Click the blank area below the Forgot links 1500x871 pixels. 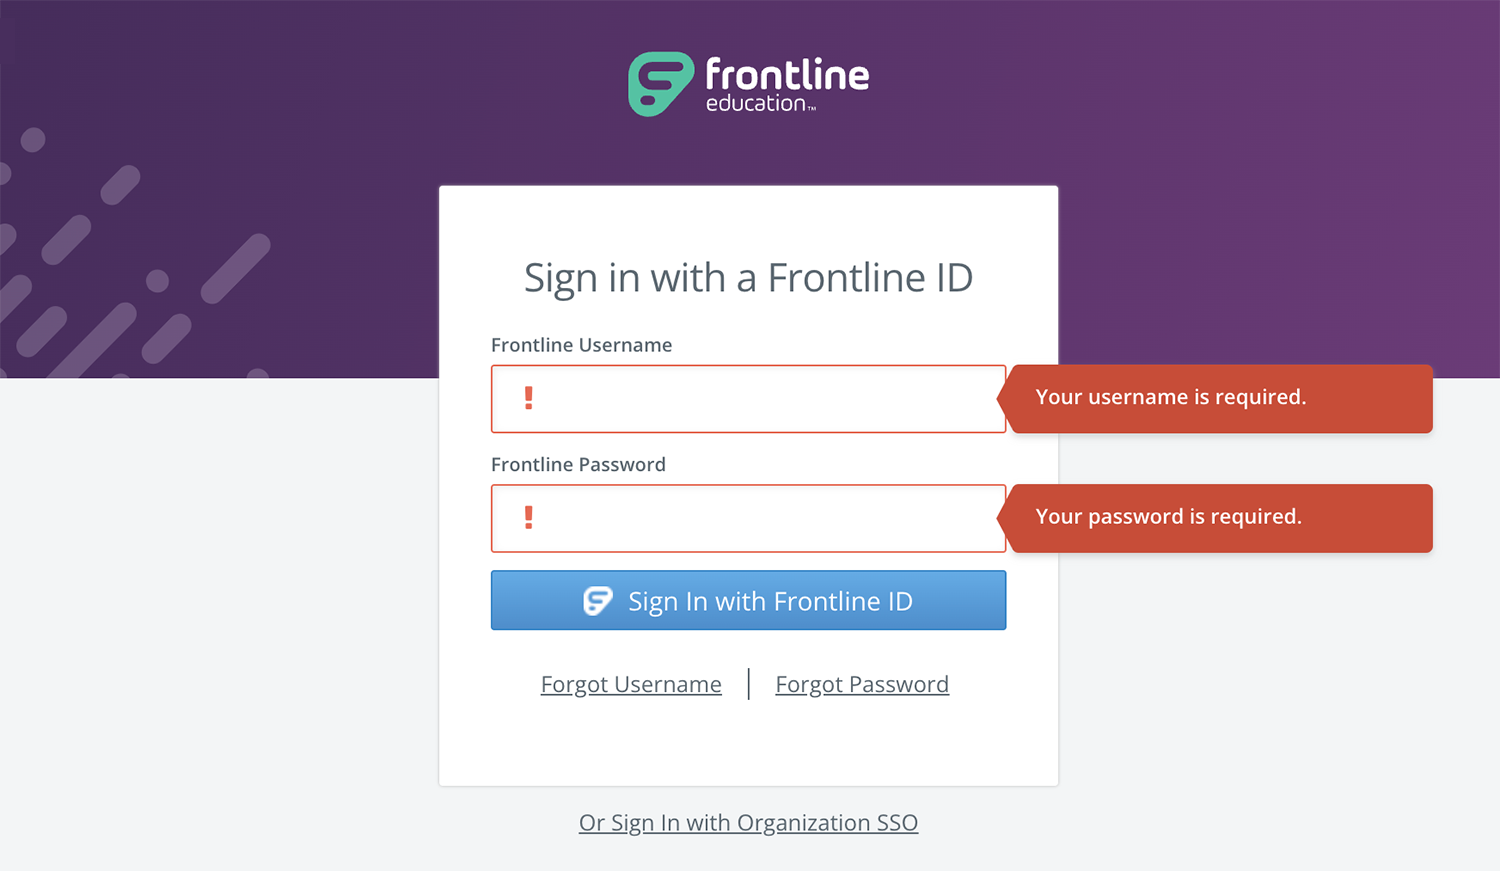click(748, 744)
